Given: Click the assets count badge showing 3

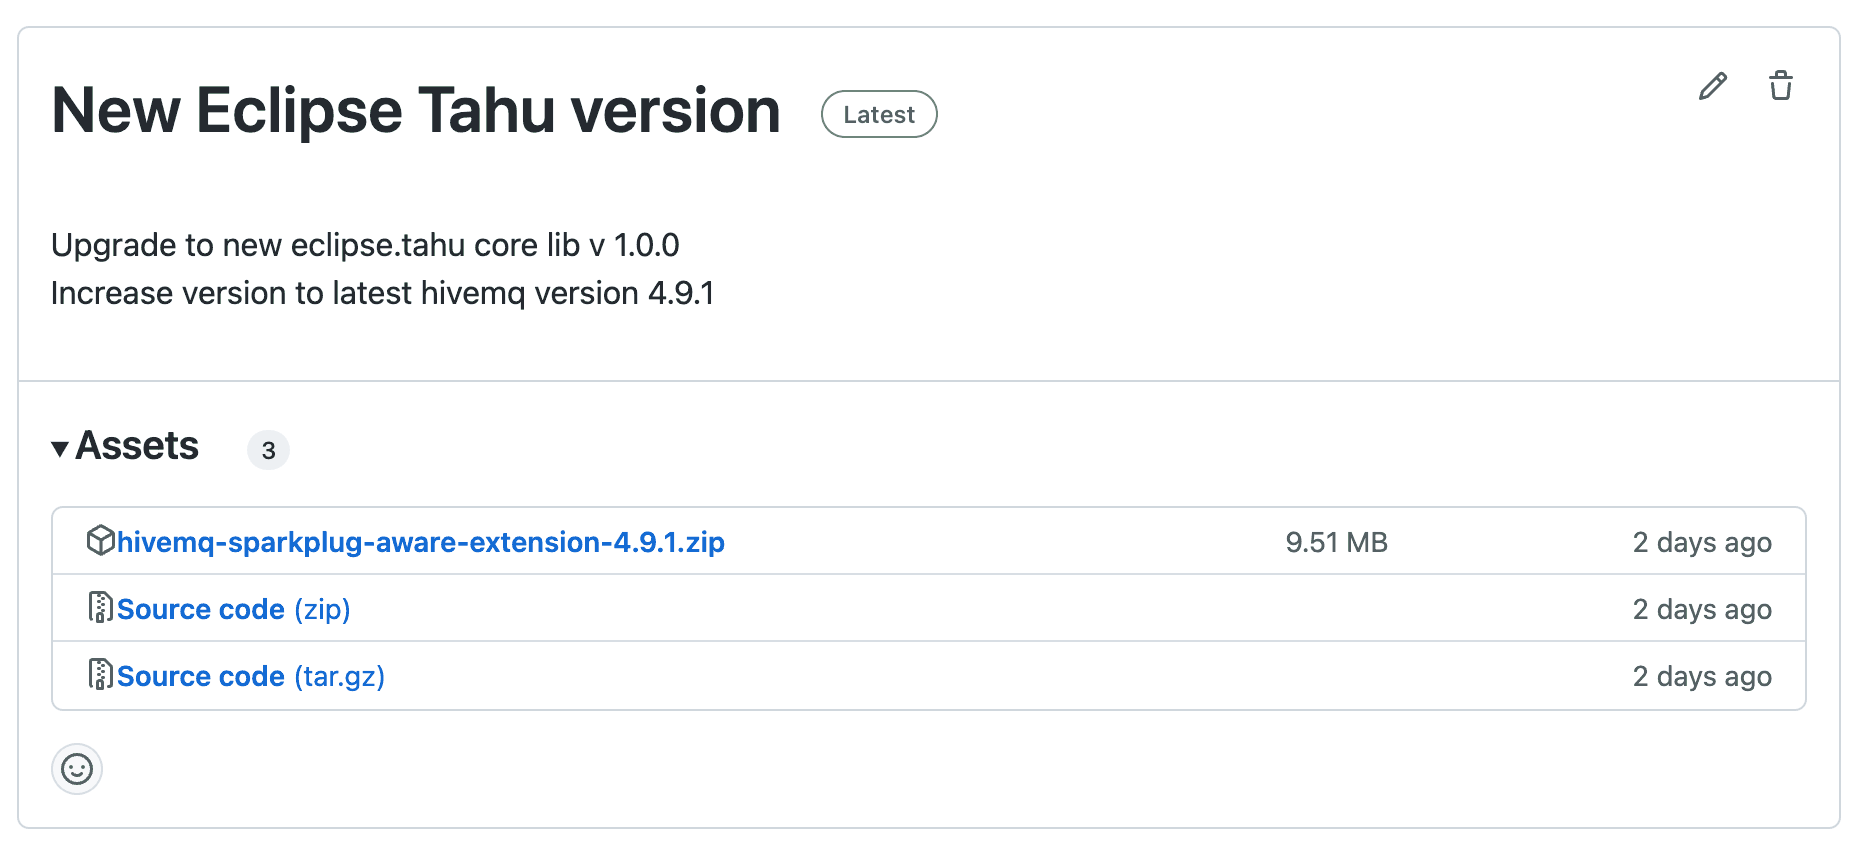Looking at the screenshot, I should [x=268, y=450].
